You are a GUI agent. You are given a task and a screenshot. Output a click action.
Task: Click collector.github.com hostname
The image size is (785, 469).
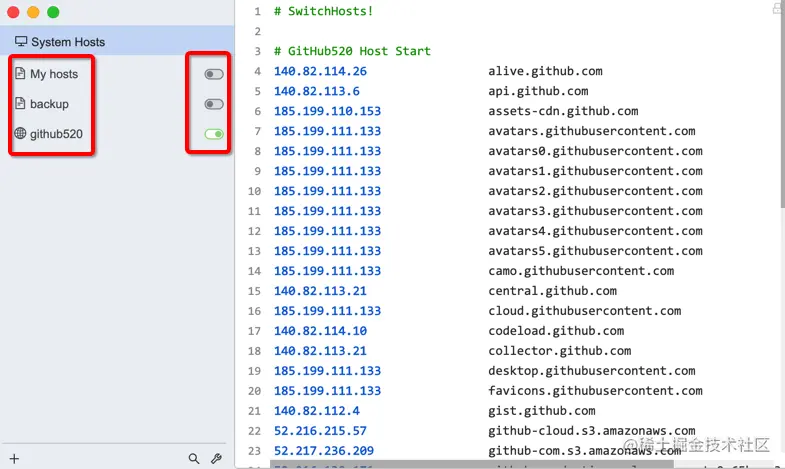[560, 351]
